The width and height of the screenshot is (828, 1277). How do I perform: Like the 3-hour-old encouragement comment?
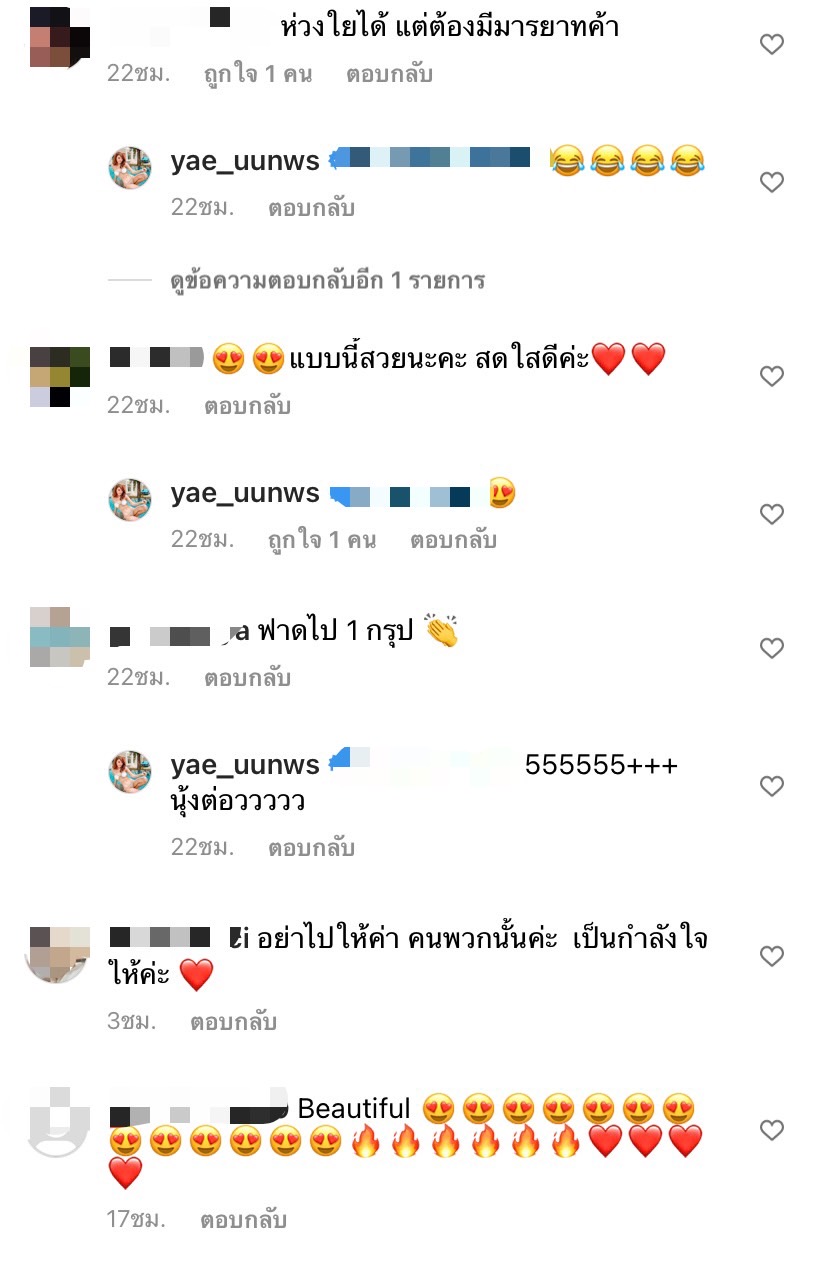(x=772, y=956)
